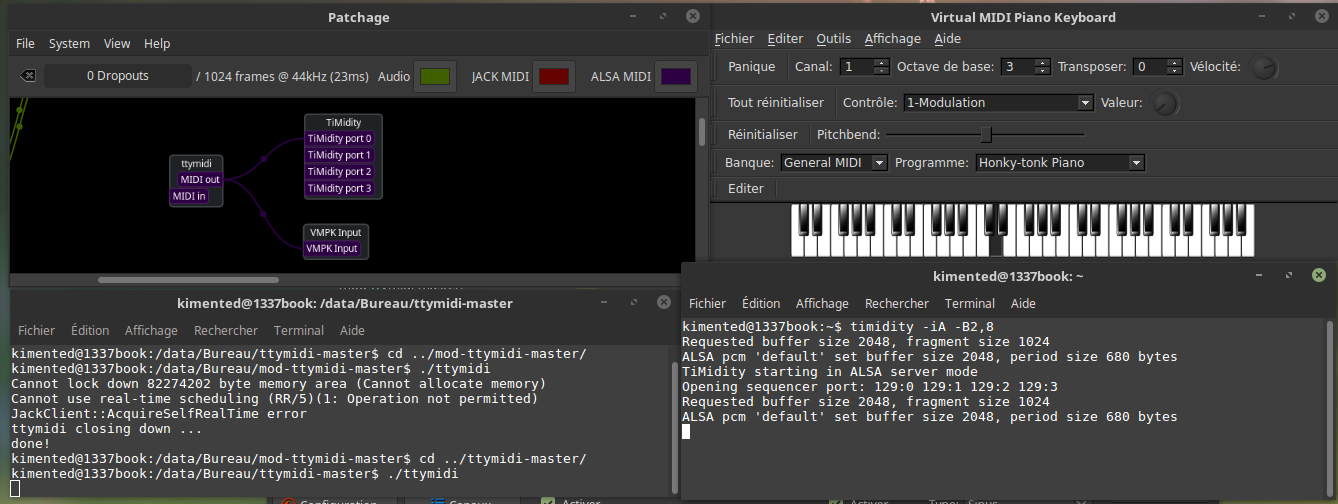Click the purple ALSA MIDI color button

pyautogui.click(x=676, y=76)
